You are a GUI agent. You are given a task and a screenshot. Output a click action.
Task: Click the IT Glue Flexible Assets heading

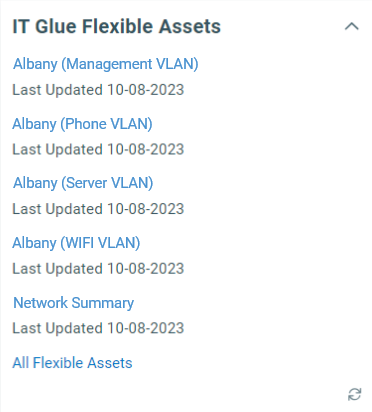[x=116, y=26]
